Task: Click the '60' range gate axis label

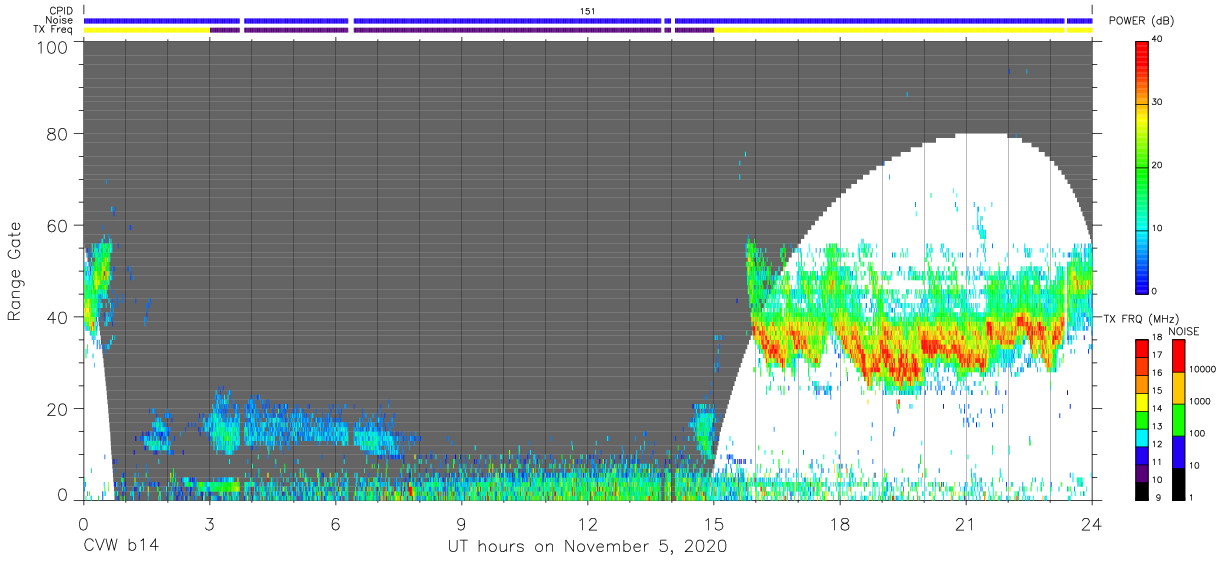Action: (58, 226)
